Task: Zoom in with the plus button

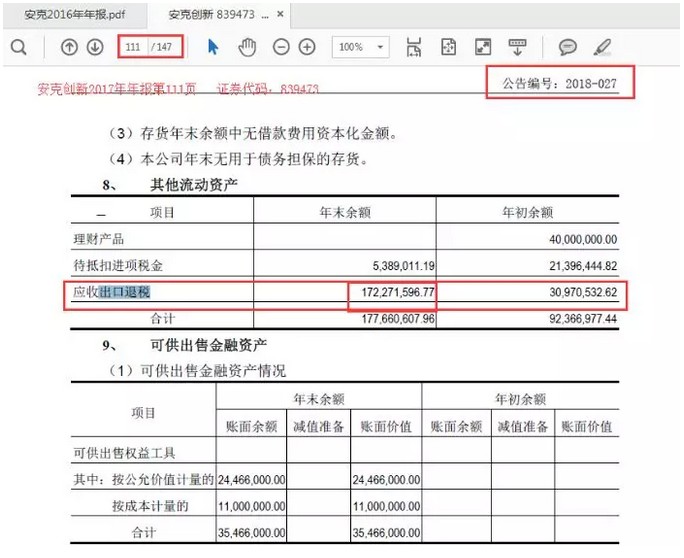Action: click(307, 47)
